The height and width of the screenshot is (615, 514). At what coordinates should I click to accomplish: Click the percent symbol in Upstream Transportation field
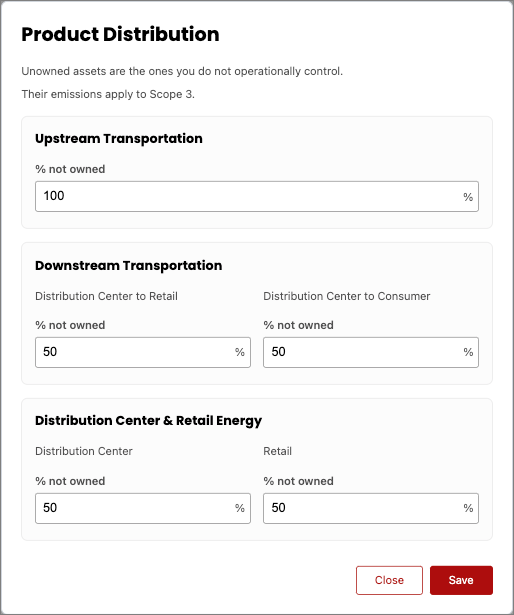[468, 197]
